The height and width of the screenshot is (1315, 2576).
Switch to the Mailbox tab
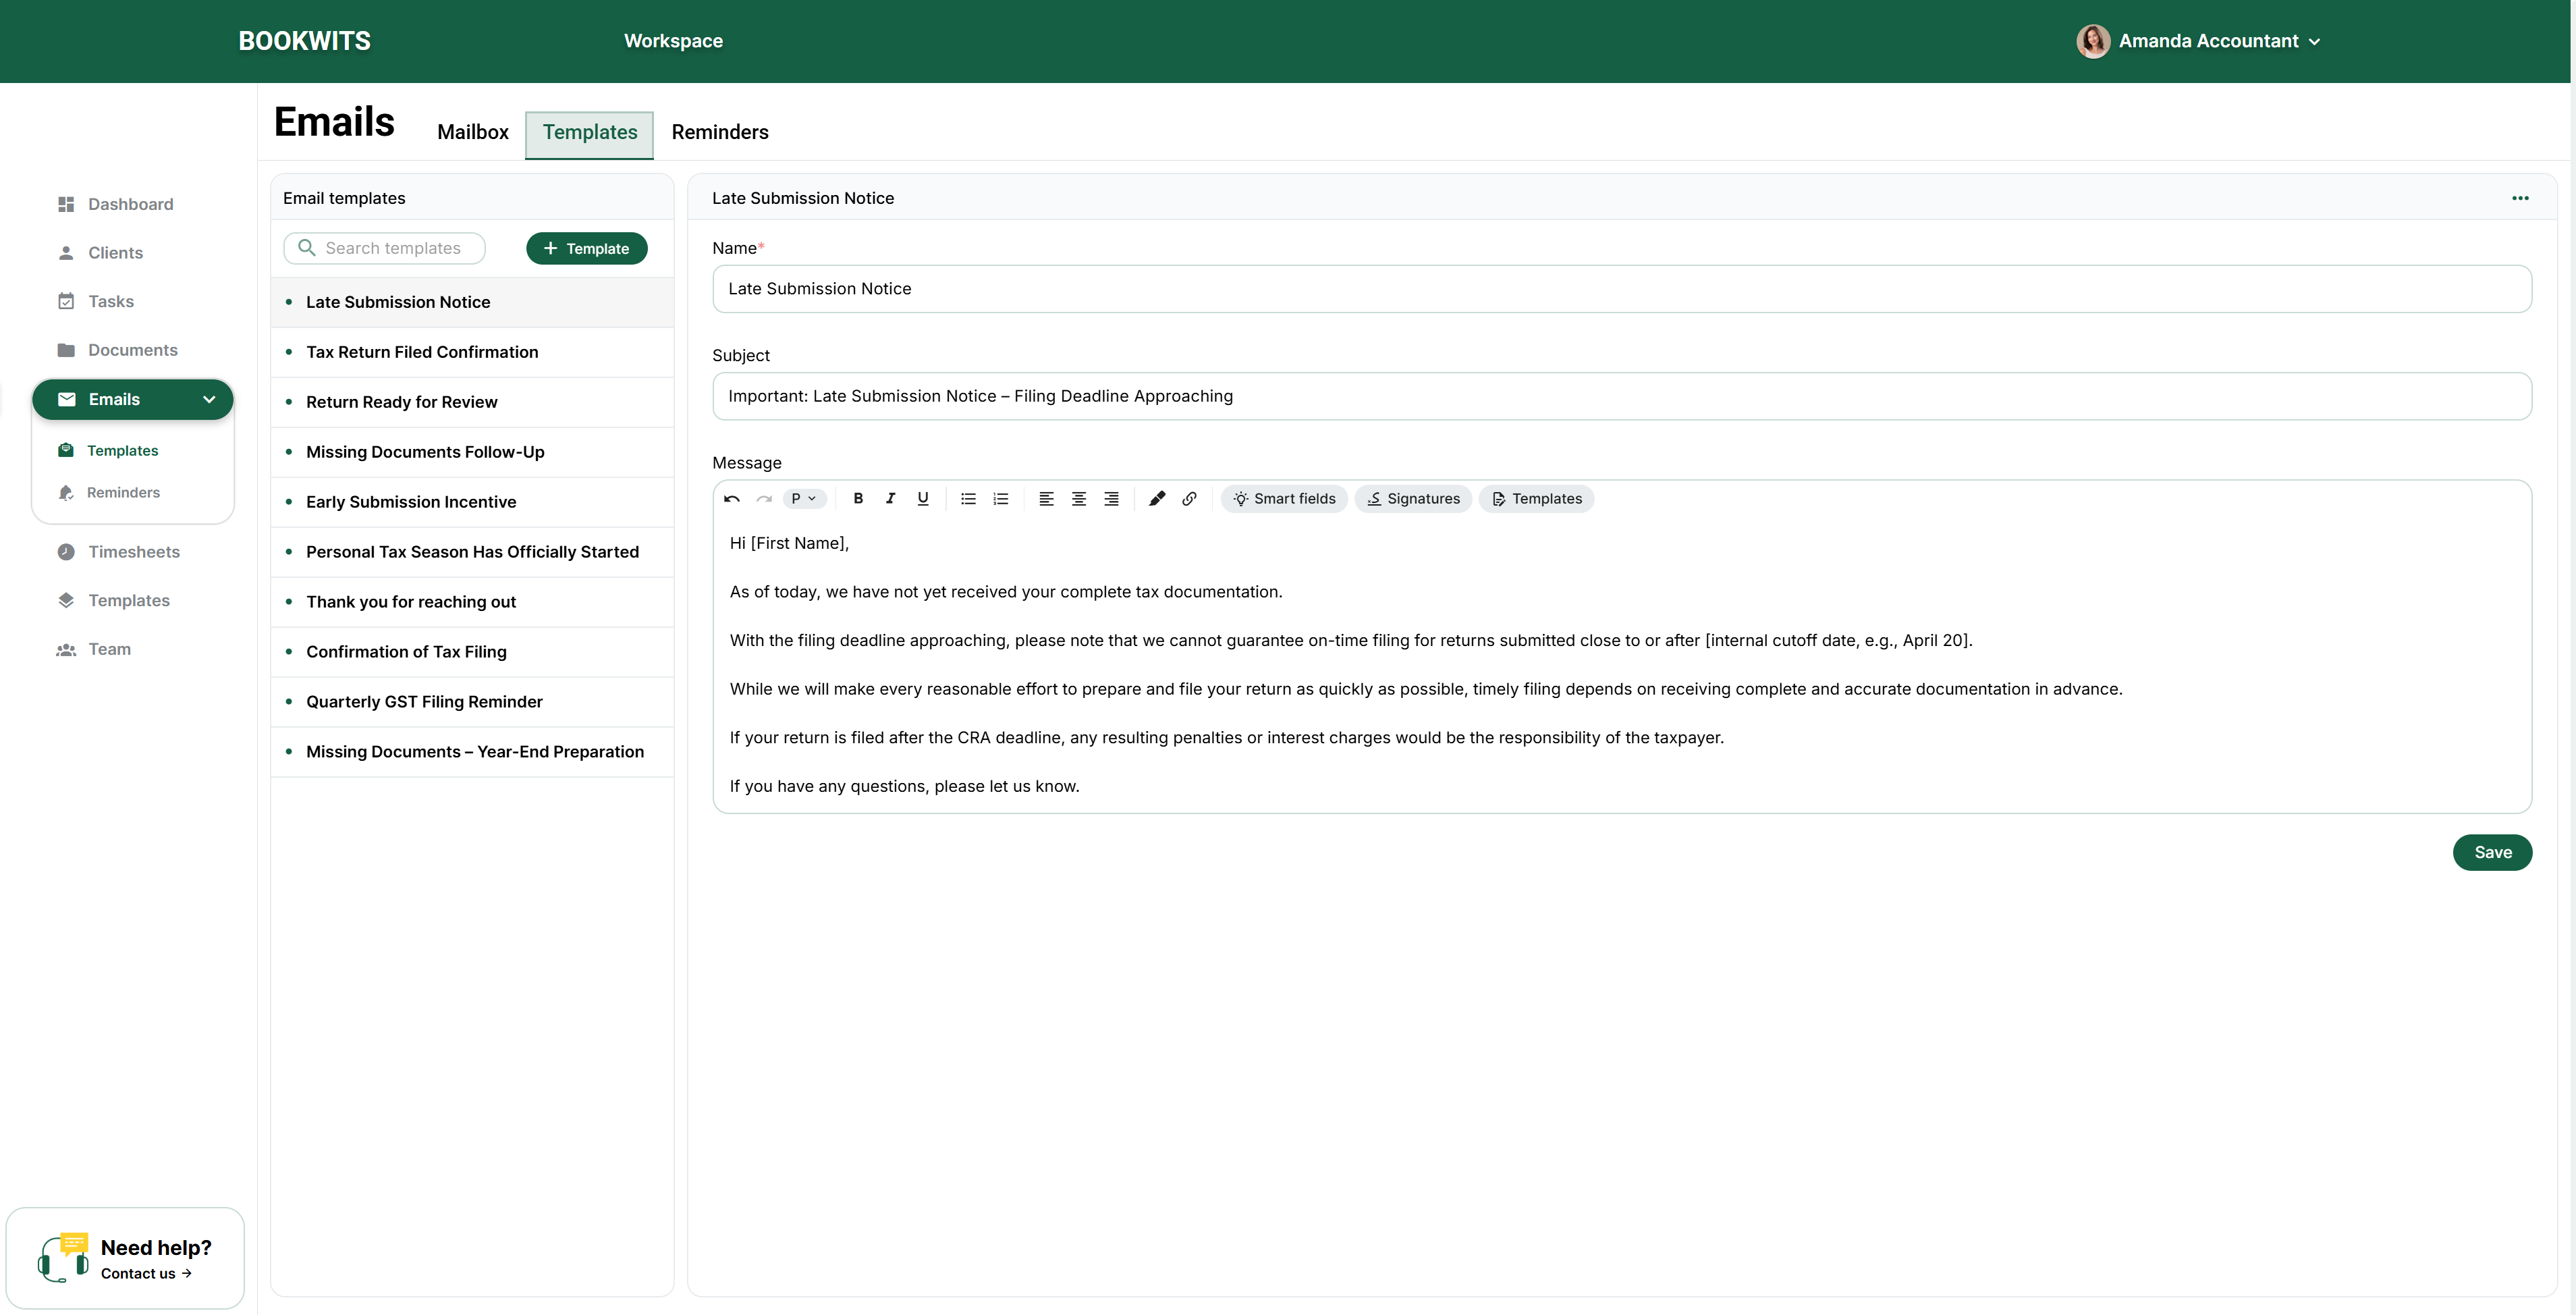473,132
